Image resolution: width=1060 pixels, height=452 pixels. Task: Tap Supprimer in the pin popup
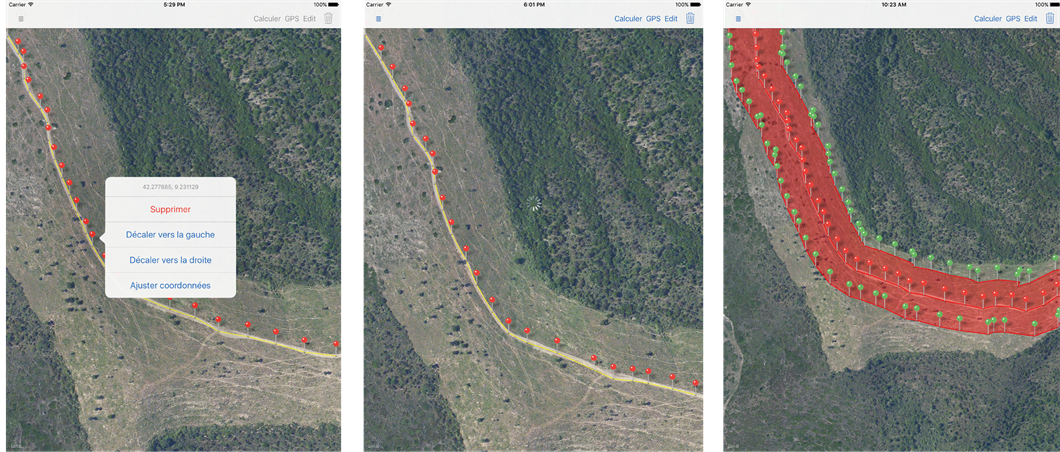pyautogui.click(x=170, y=209)
